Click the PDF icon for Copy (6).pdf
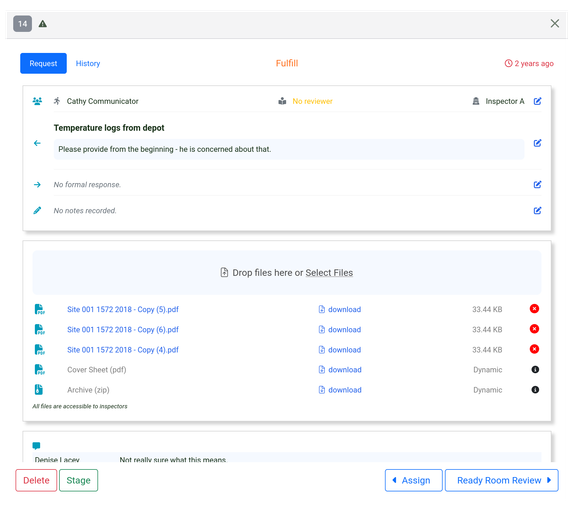The height and width of the screenshot is (511, 575). coord(39,329)
